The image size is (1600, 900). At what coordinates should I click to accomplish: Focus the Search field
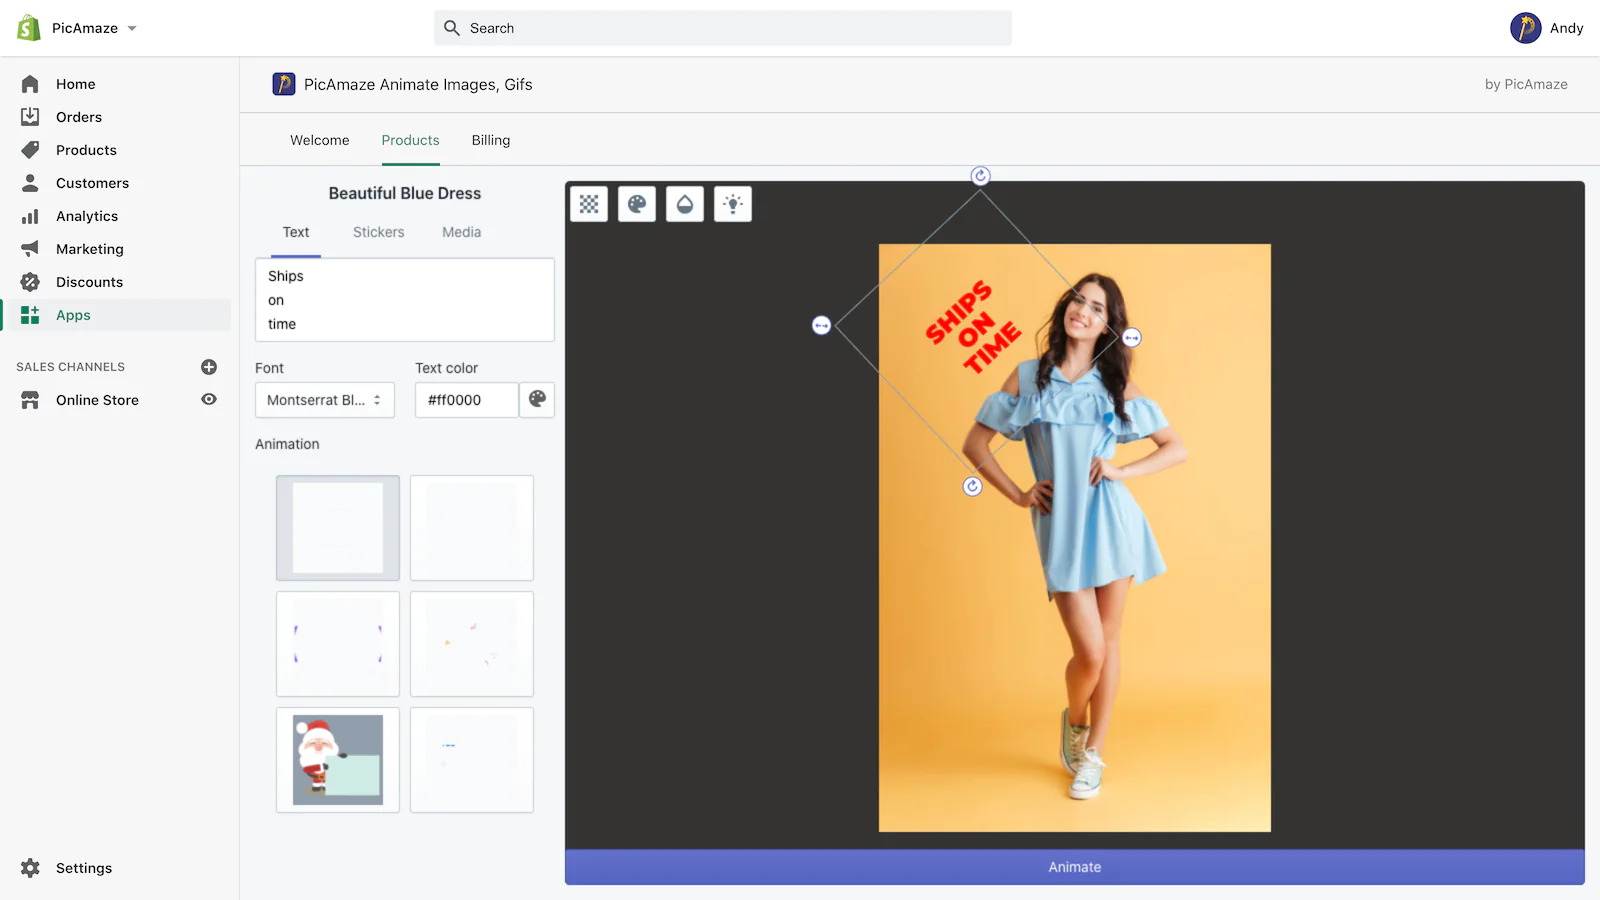[723, 28]
